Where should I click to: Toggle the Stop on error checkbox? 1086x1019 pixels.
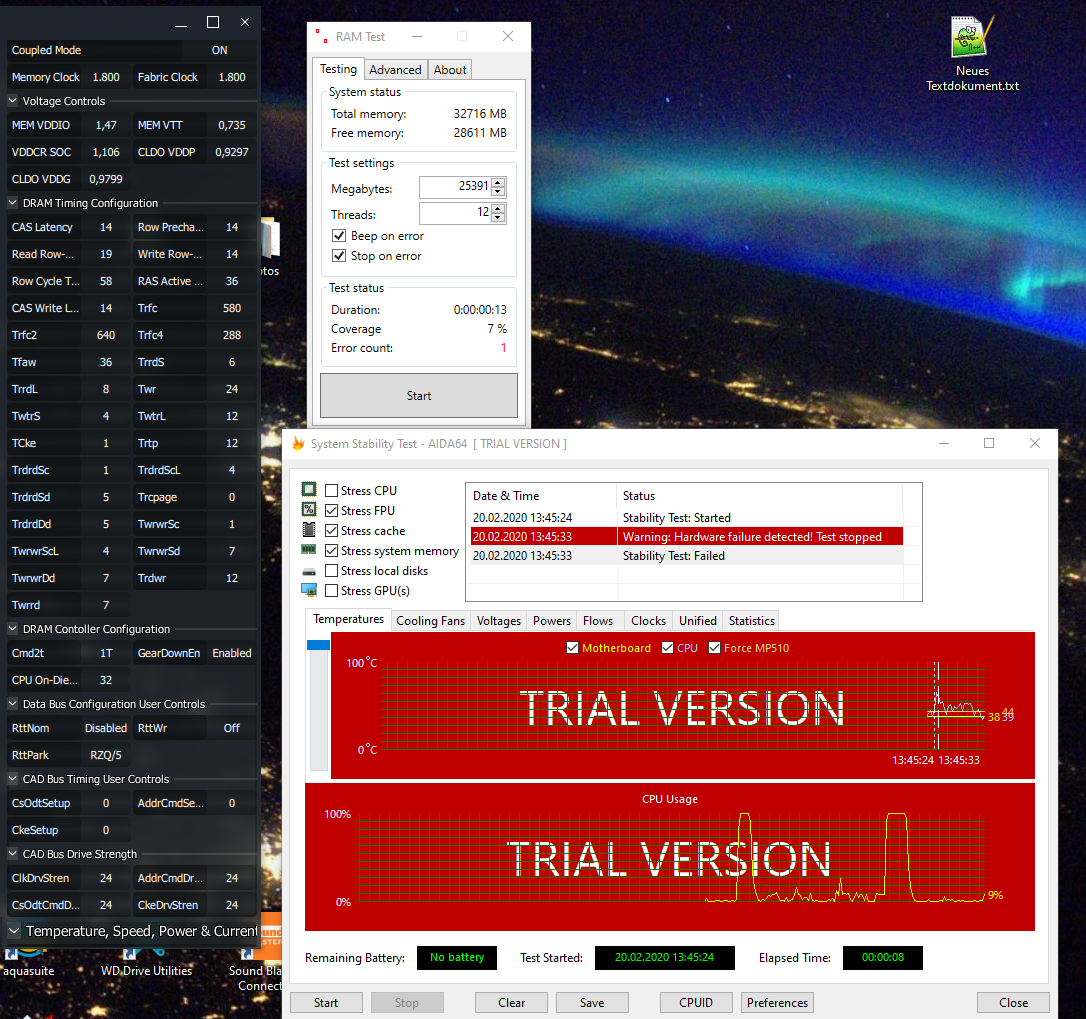tap(339, 256)
